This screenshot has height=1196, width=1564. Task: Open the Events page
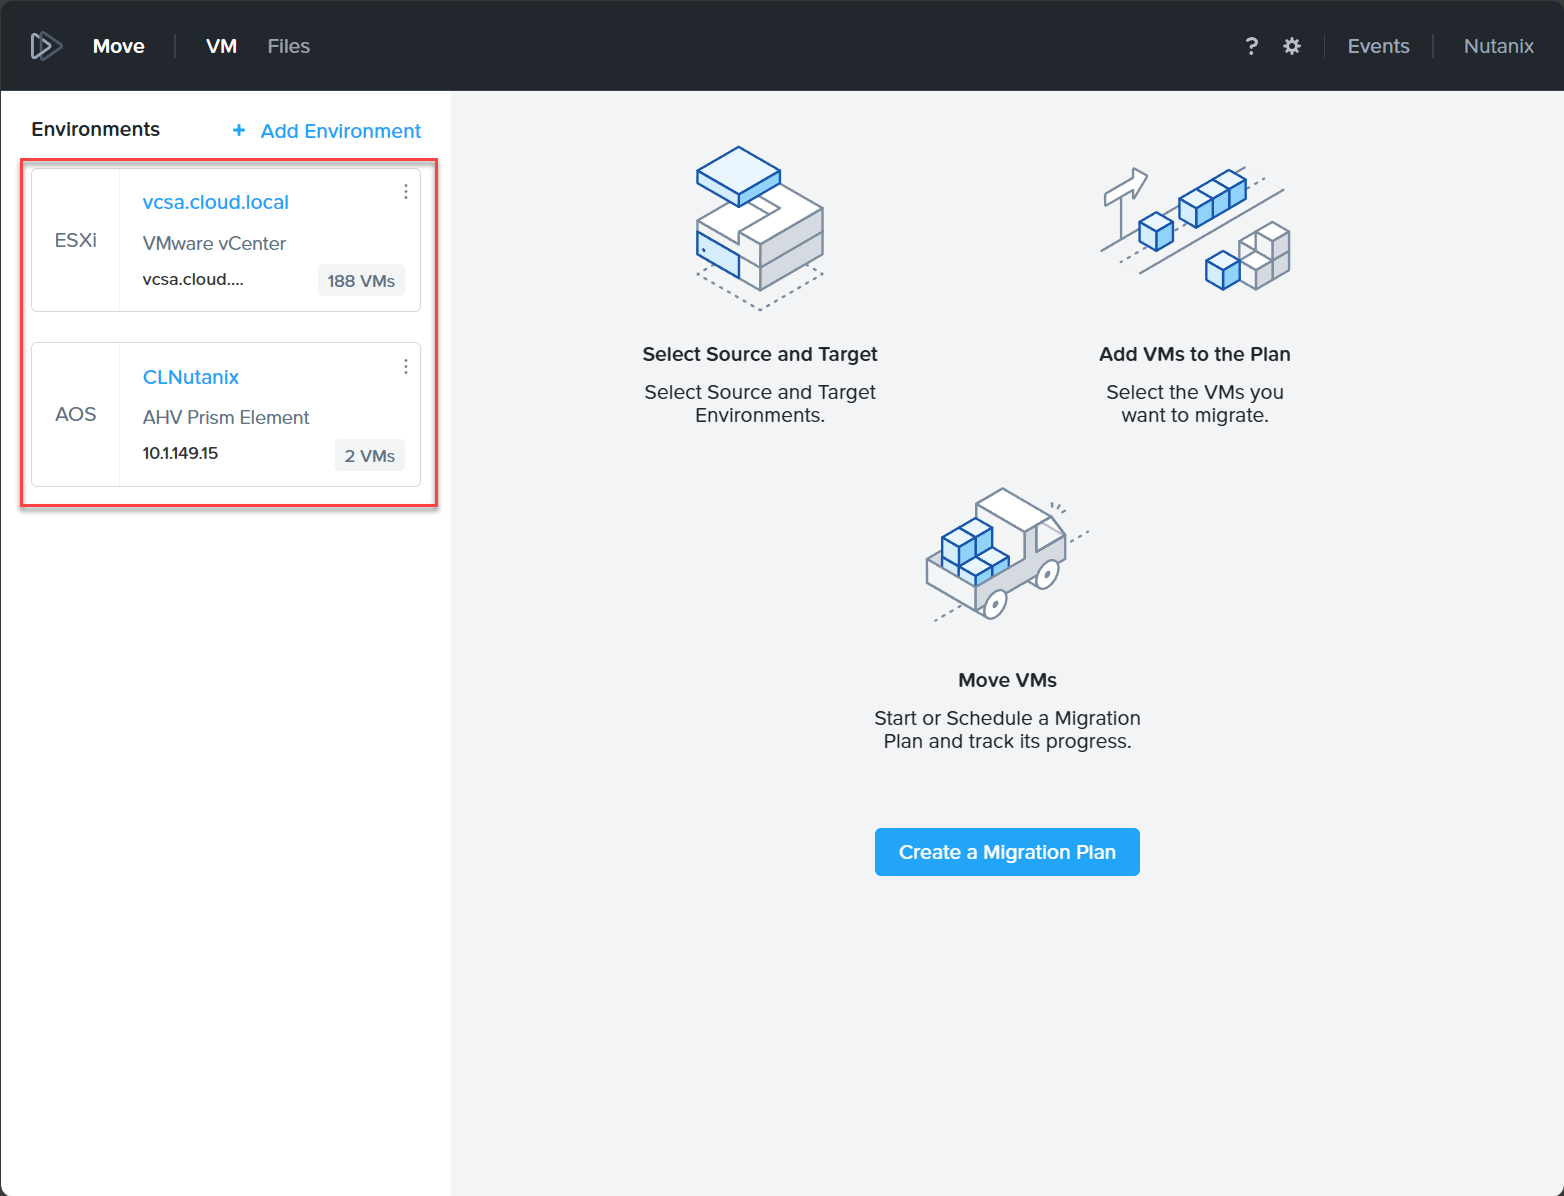click(x=1378, y=46)
